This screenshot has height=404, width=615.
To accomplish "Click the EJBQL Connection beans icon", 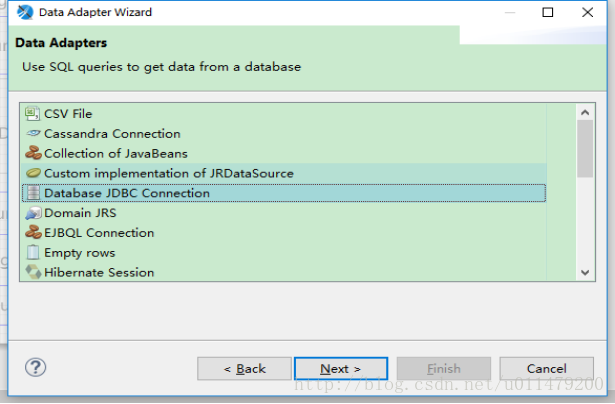I will (x=33, y=233).
